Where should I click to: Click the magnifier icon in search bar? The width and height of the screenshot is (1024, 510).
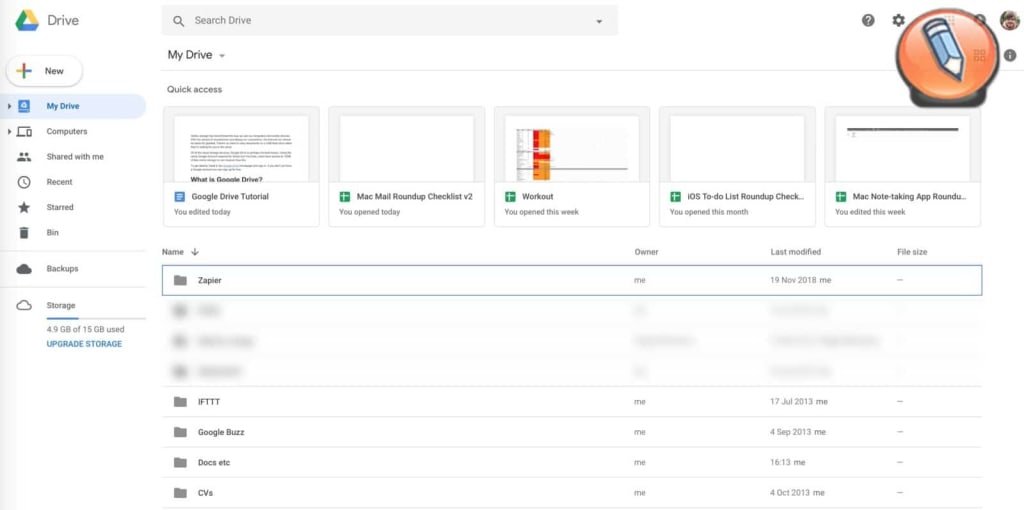[178, 21]
